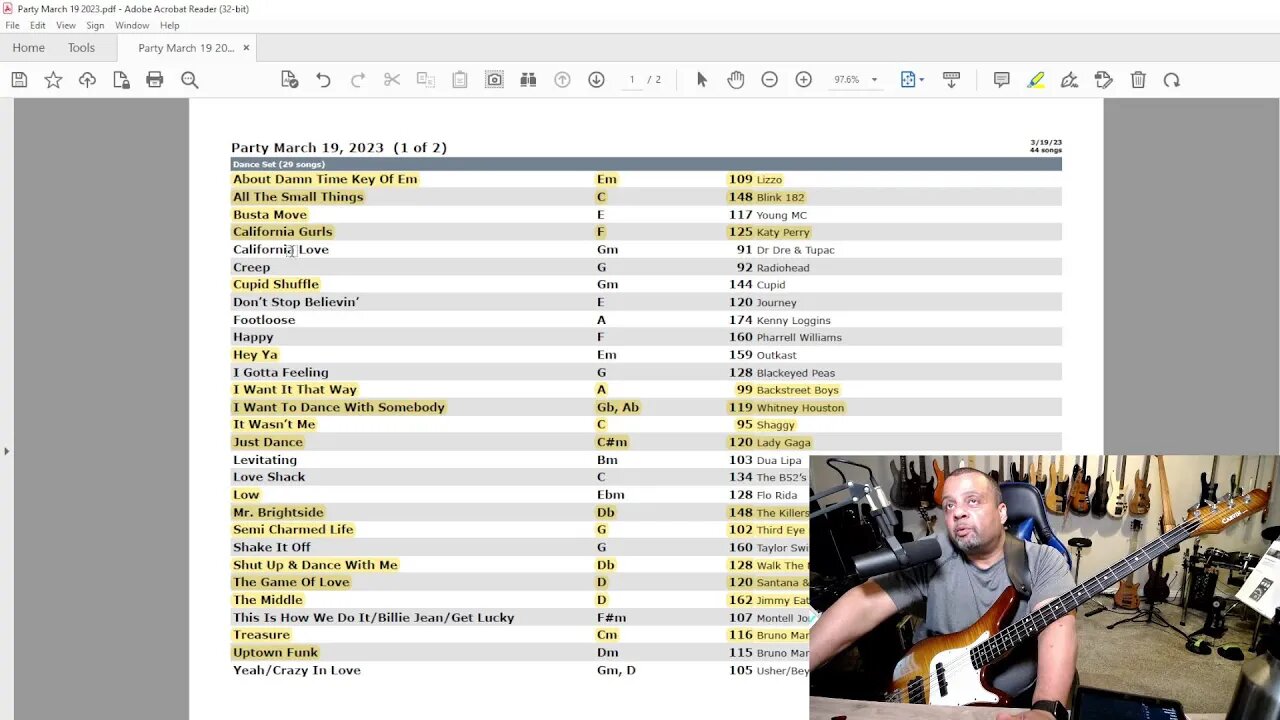The width and height of the screenshot is (1280, 720).
Task: Click the Sign pen icon
Action: [1069, 80]
